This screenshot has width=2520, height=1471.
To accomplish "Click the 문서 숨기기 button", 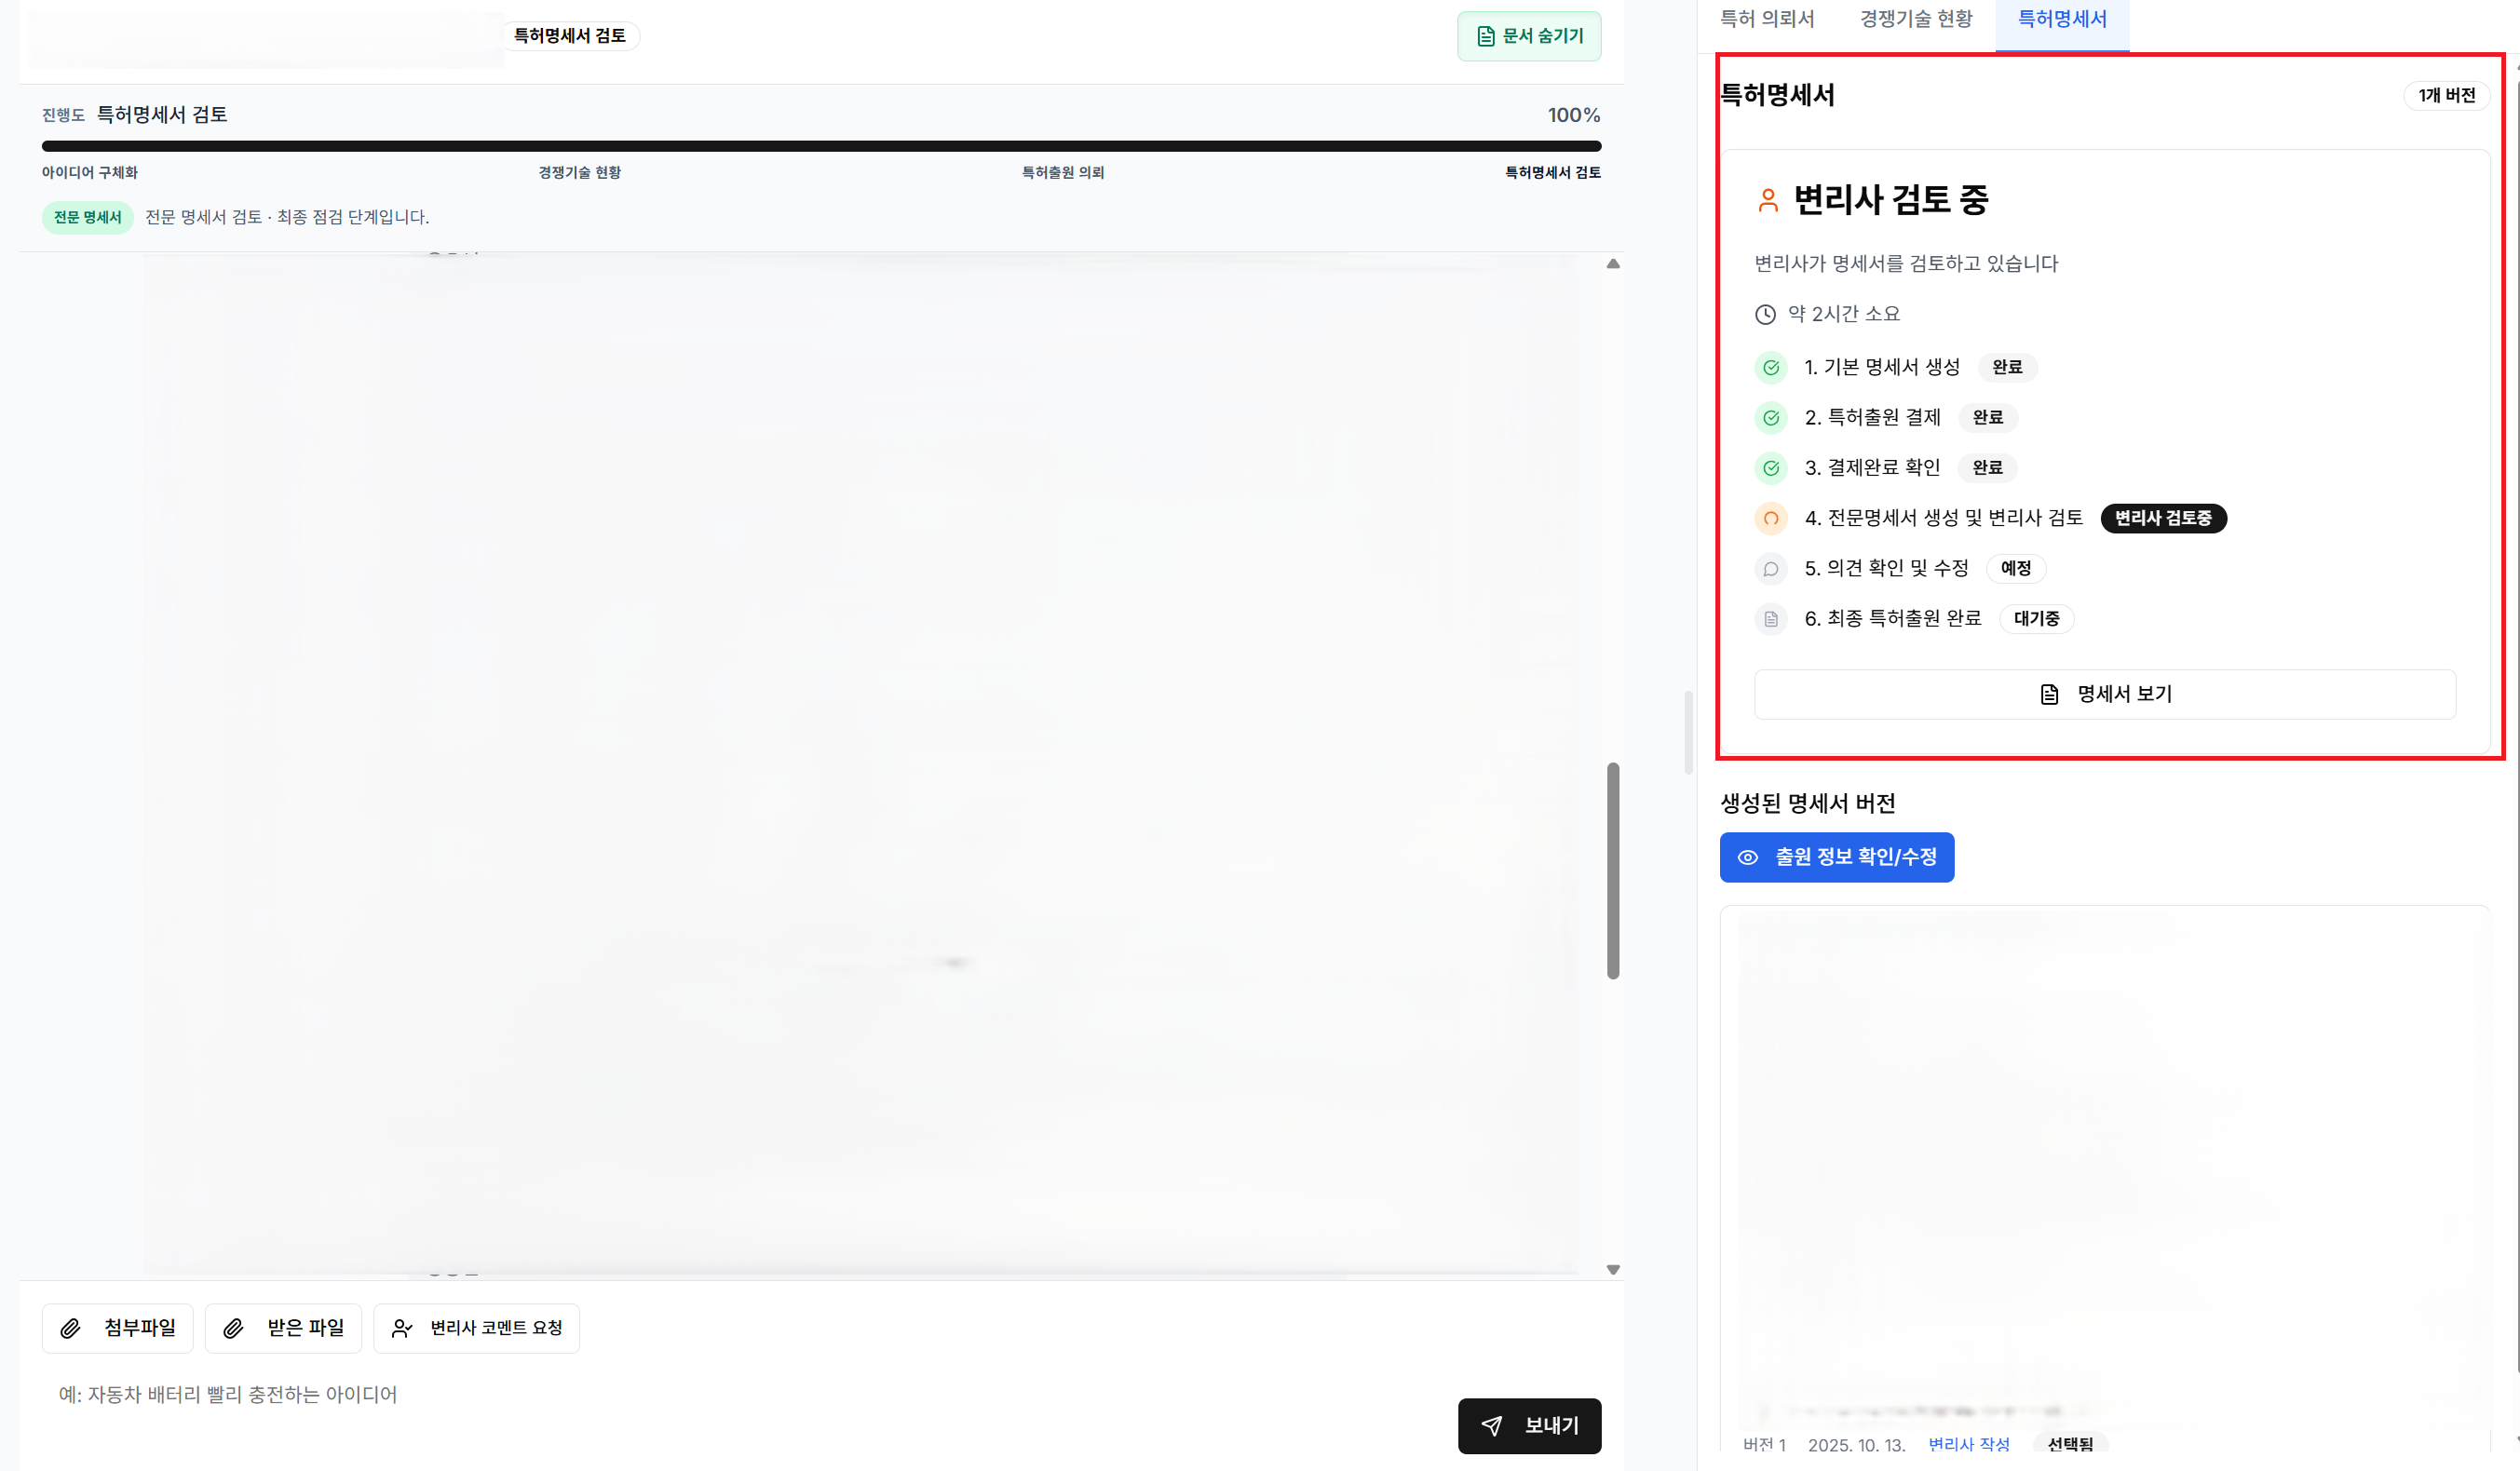I will pos(1528,36).
